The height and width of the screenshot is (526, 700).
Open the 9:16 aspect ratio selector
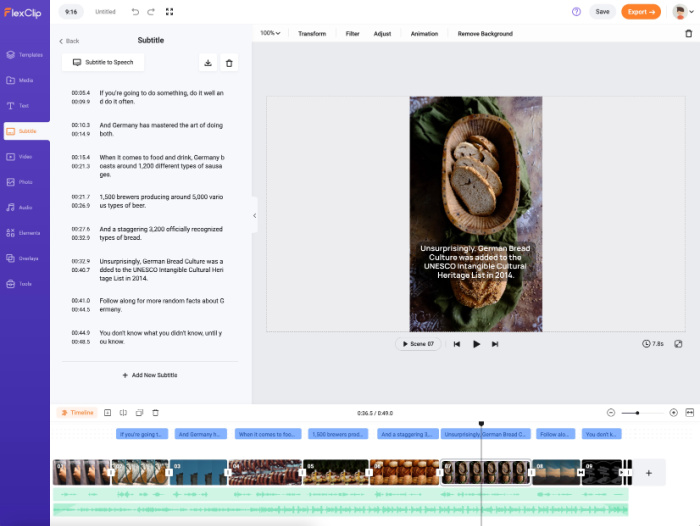point(71,12)
